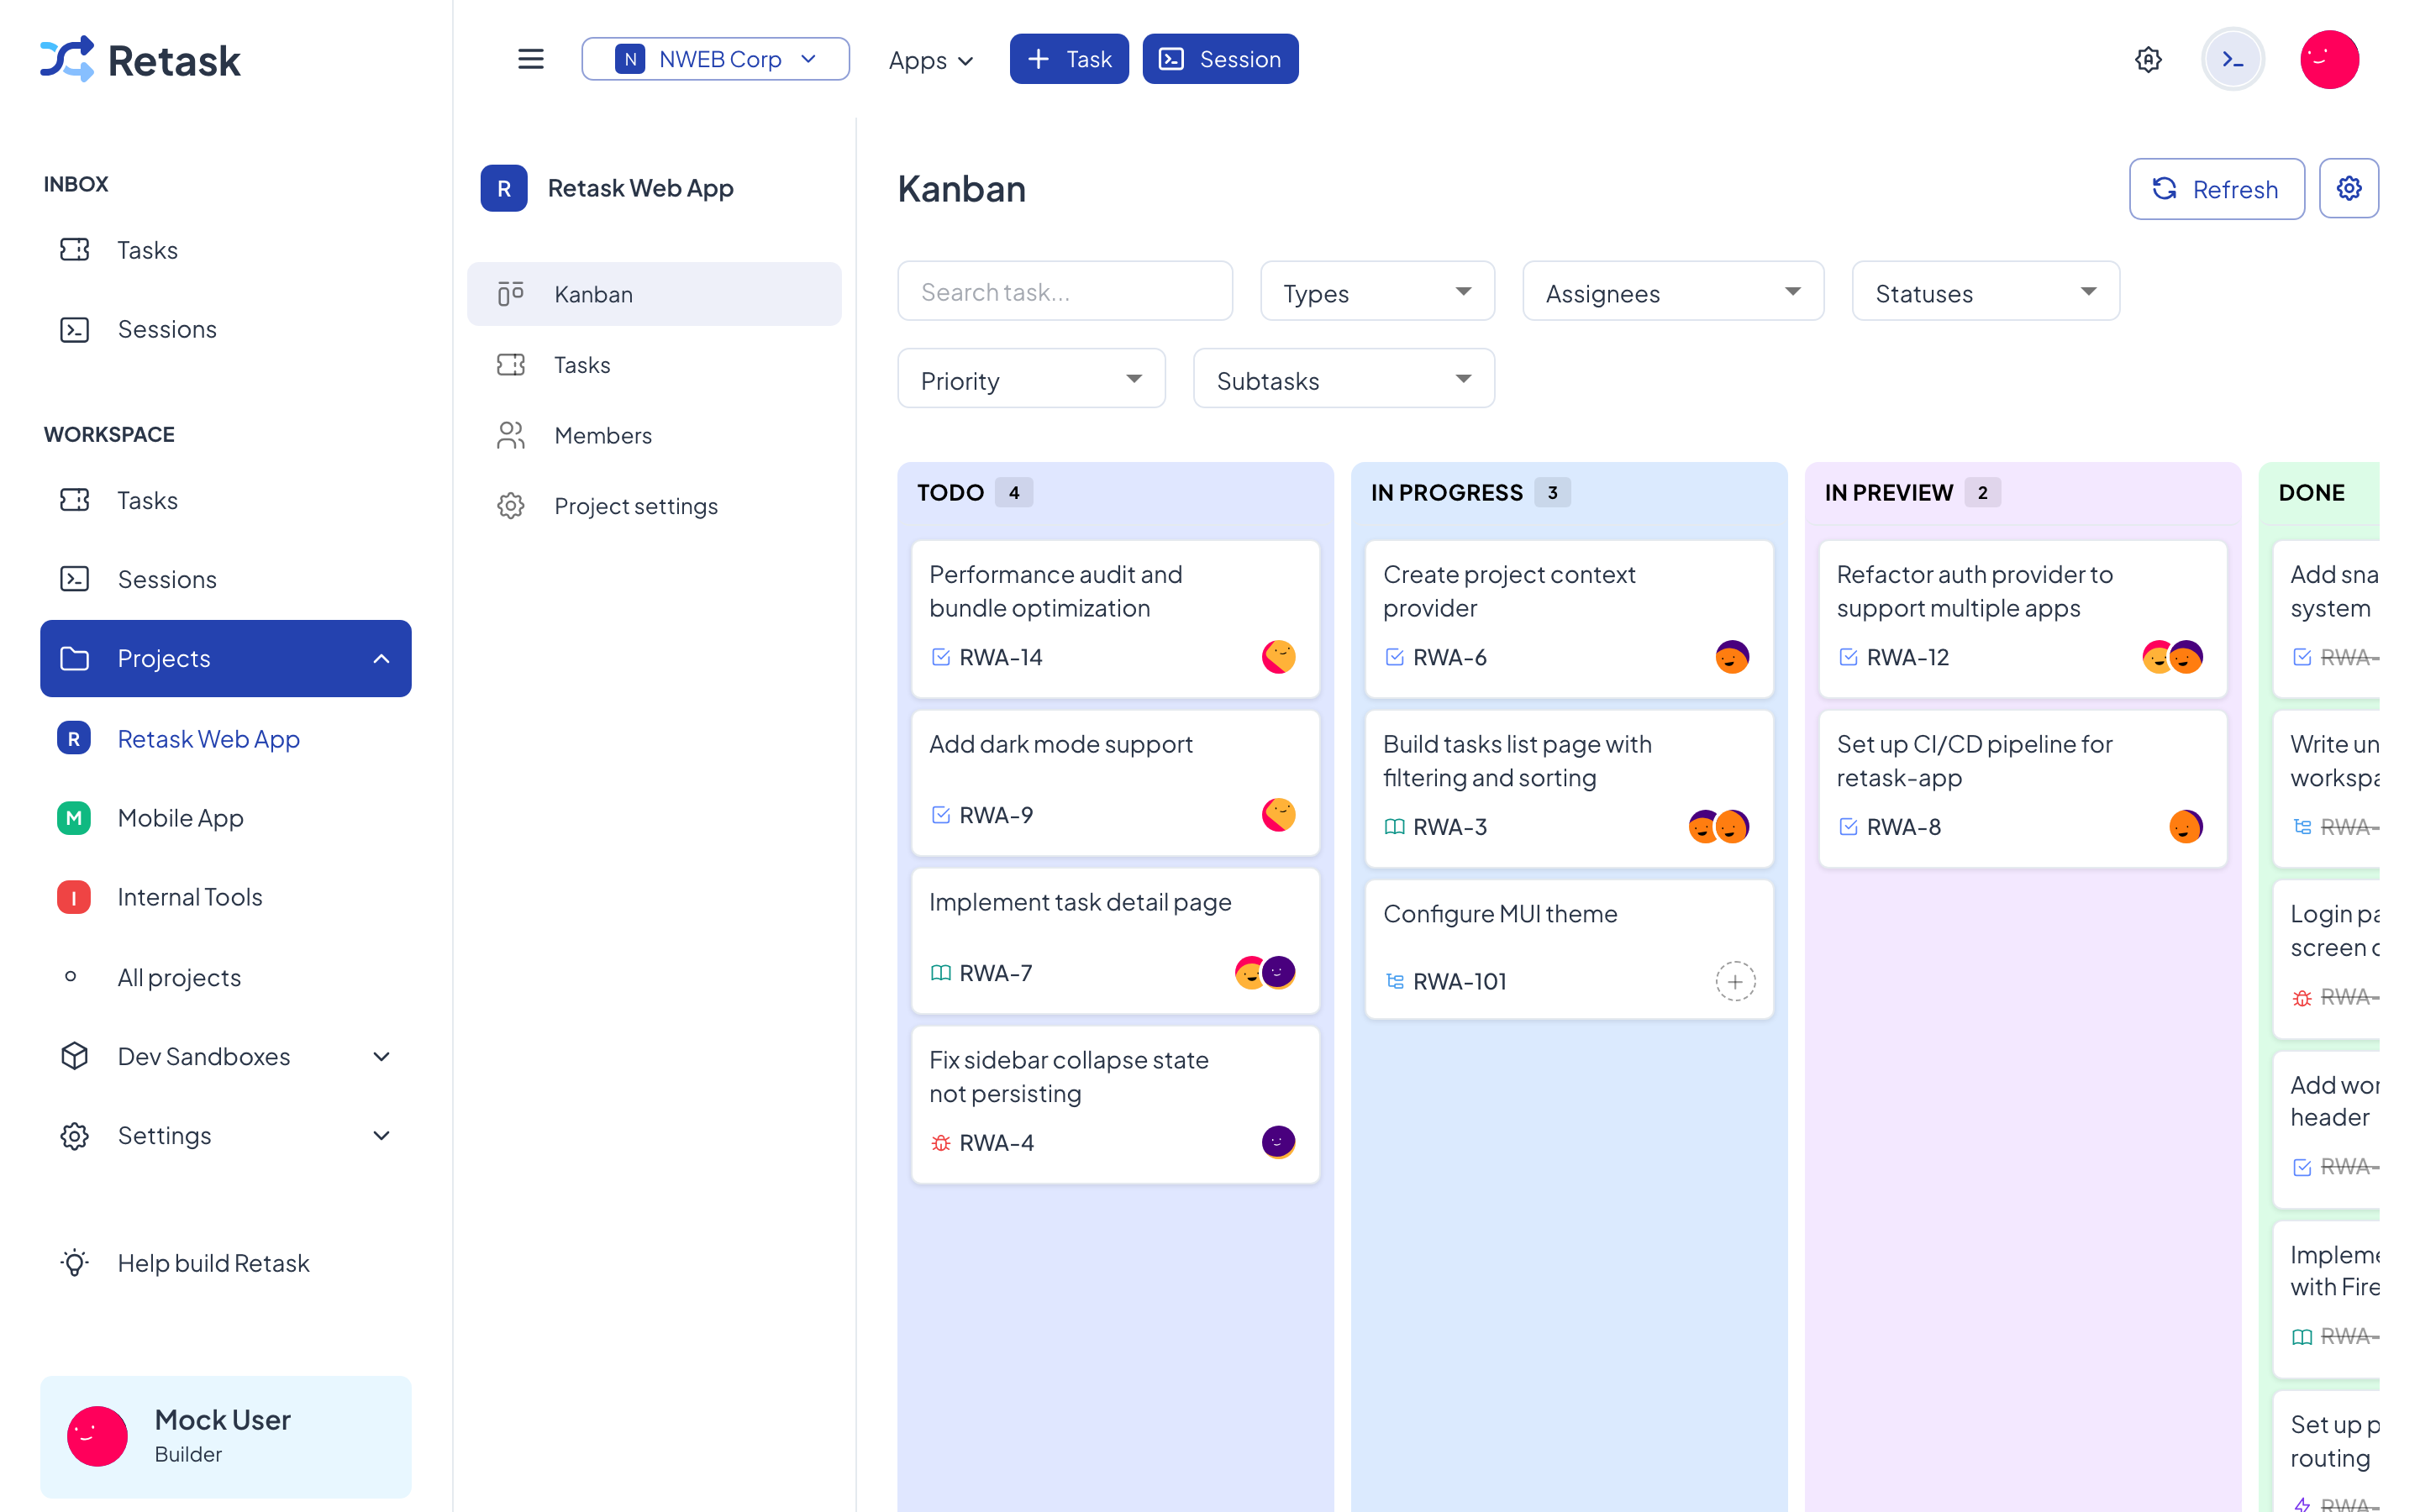Viewport: 2420px width, 1512px height.
Task: Click the avatar on RWA-6 card
Action: tap(1732, 657)
